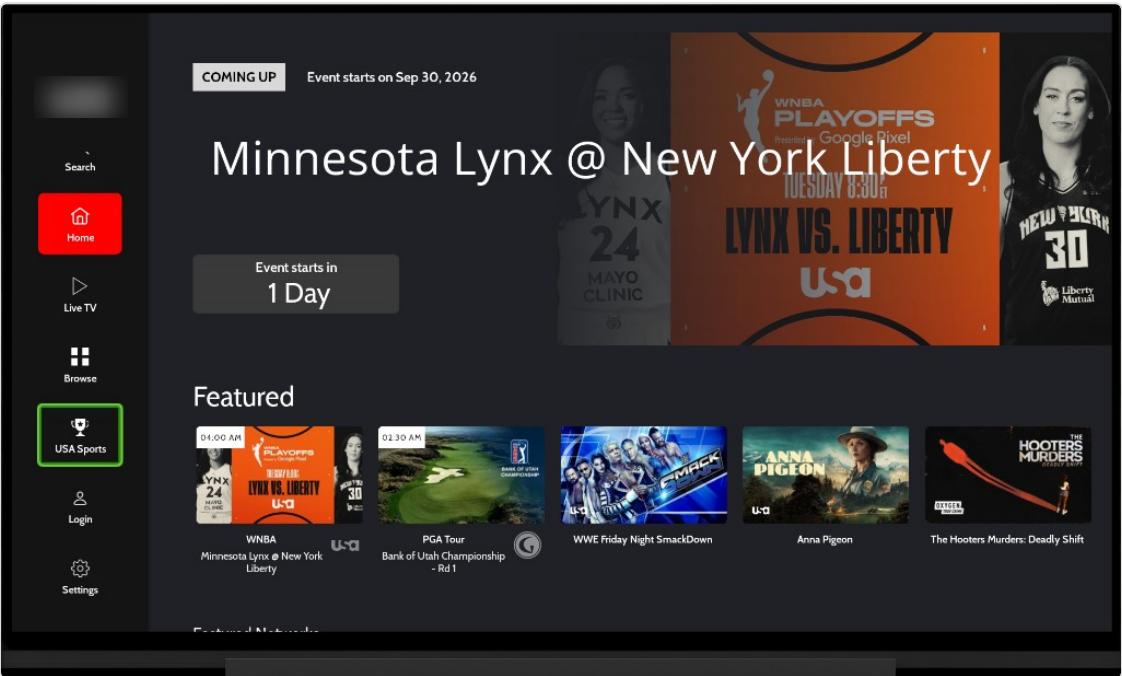
Task: Open the WNBA Lynx vs Liberty thumbnail
Action: point(279,475)
